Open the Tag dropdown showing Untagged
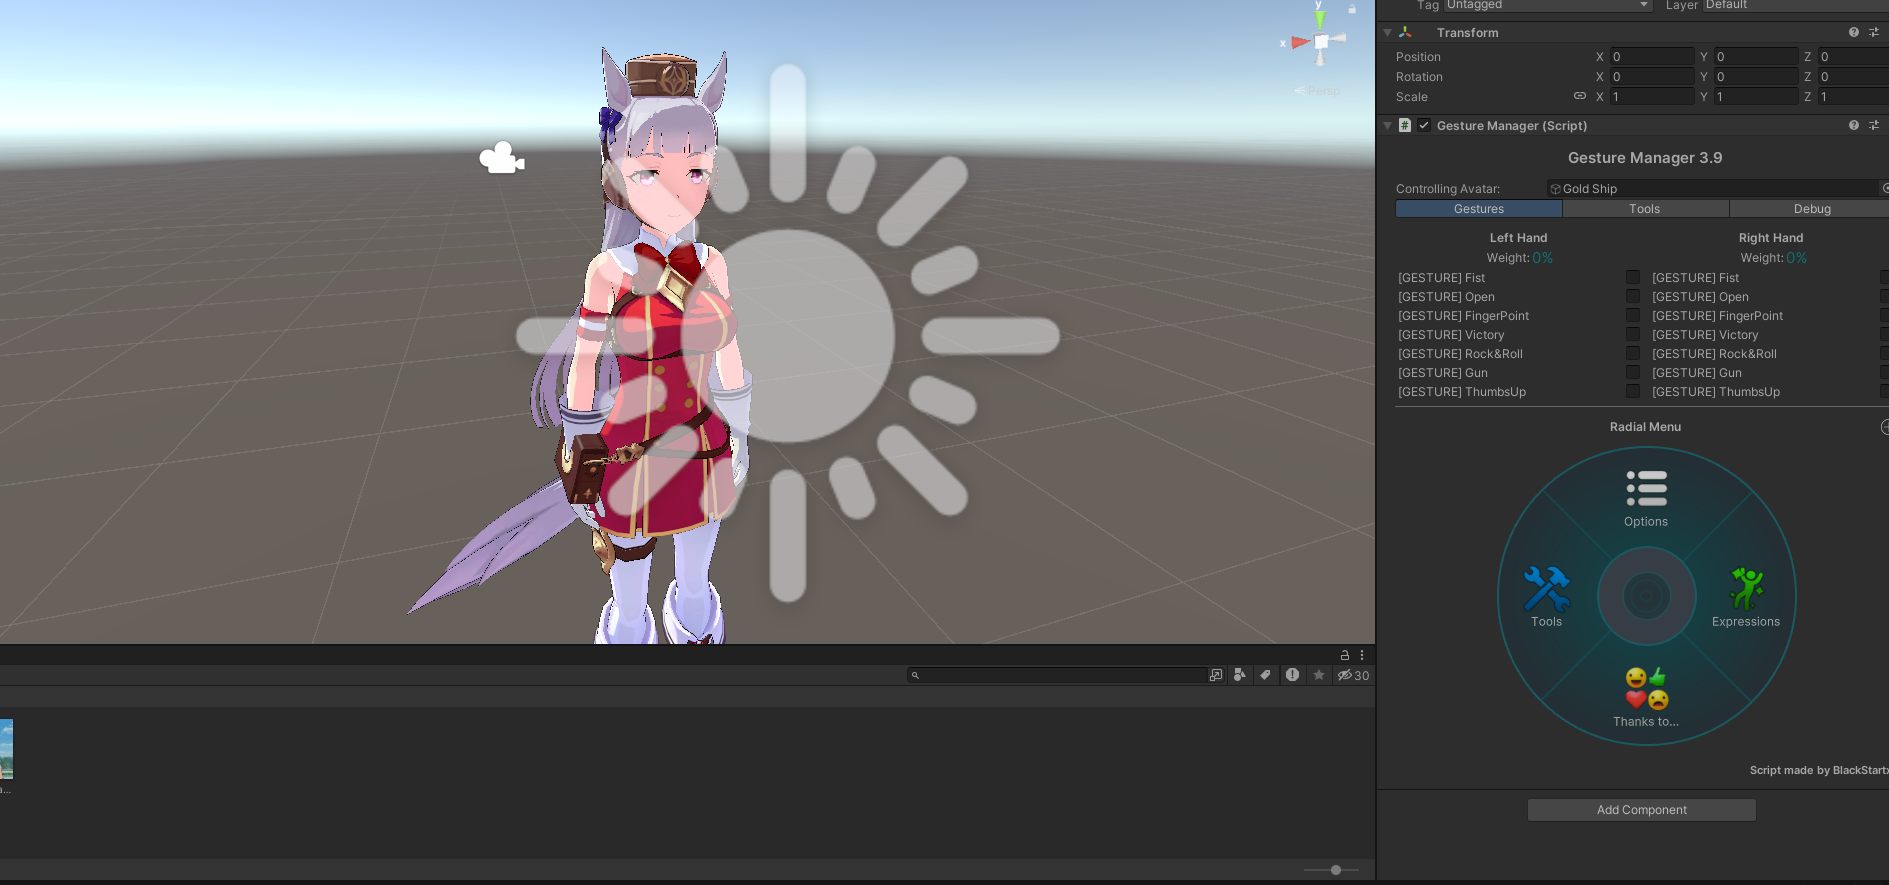 tap(1548, 5)
